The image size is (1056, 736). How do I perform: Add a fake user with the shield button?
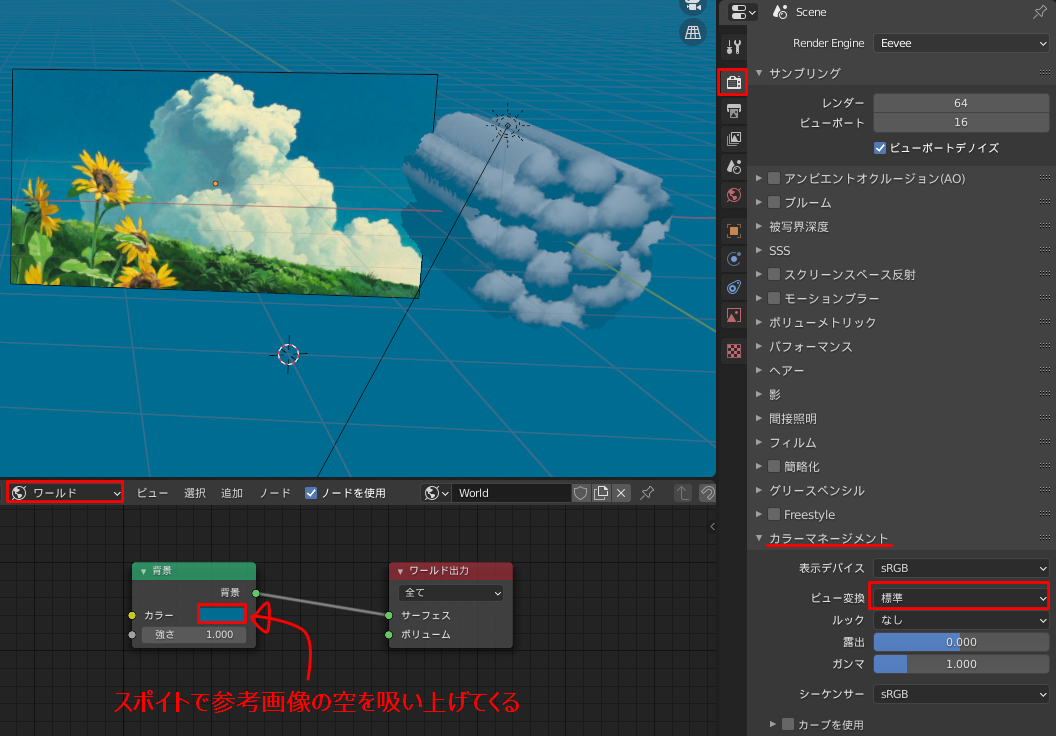point(580,492)
